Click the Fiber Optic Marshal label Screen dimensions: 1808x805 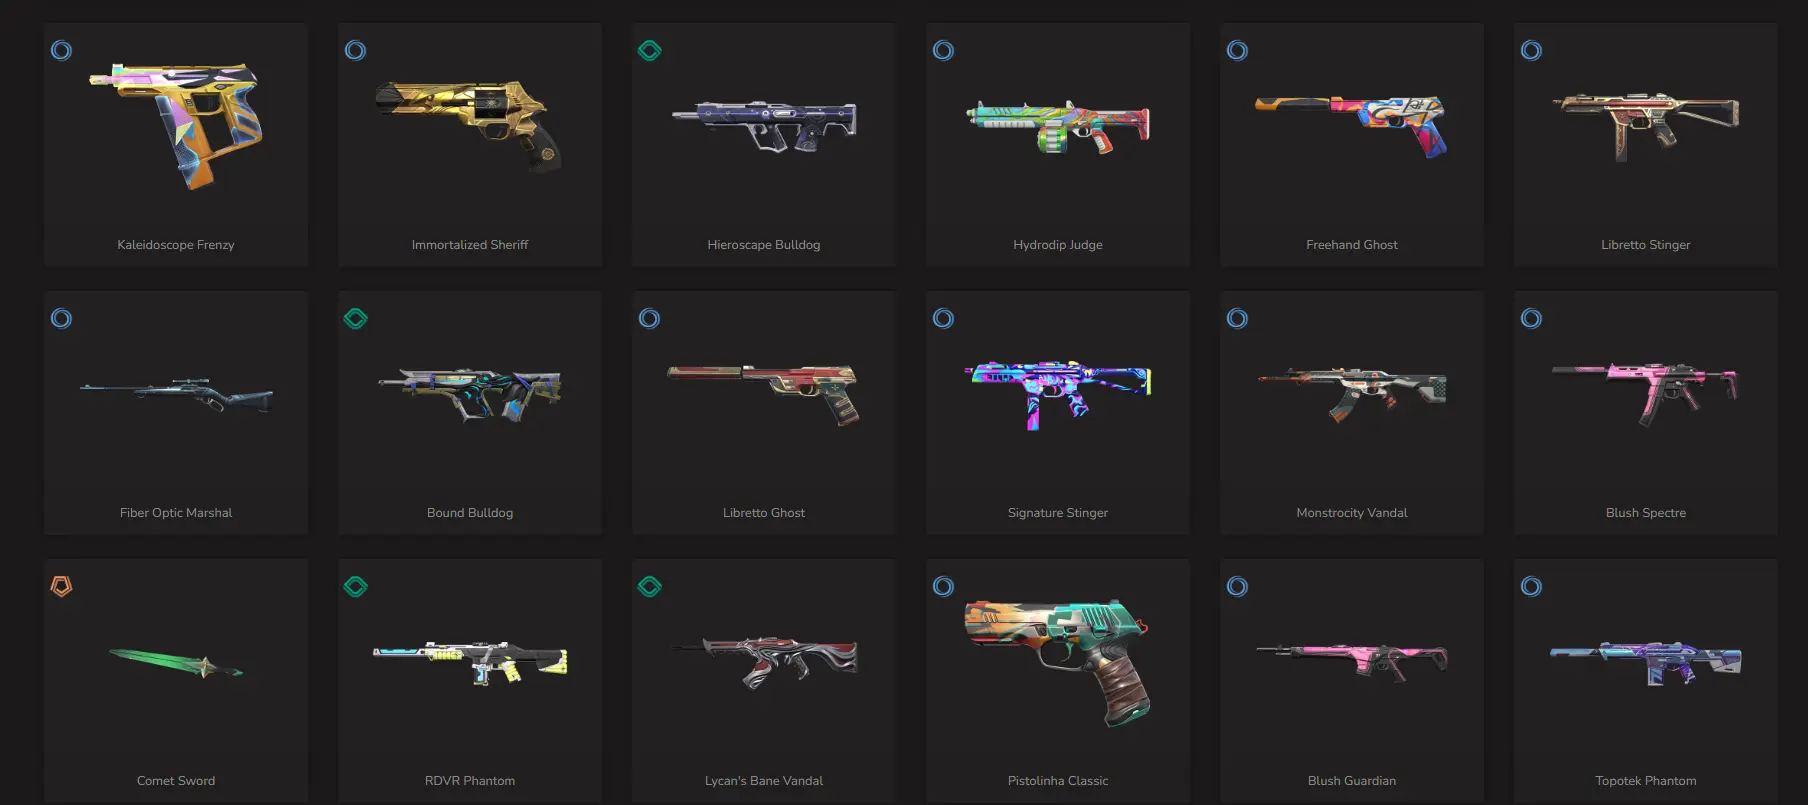coord(176,513)
